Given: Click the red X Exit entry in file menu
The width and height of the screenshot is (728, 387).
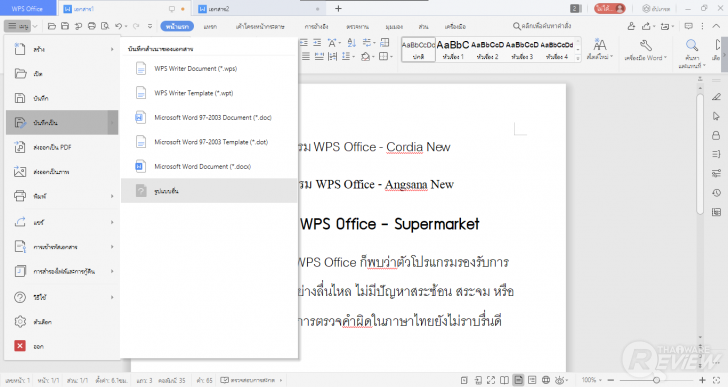Looking at the screenshot, I should 62,346.
